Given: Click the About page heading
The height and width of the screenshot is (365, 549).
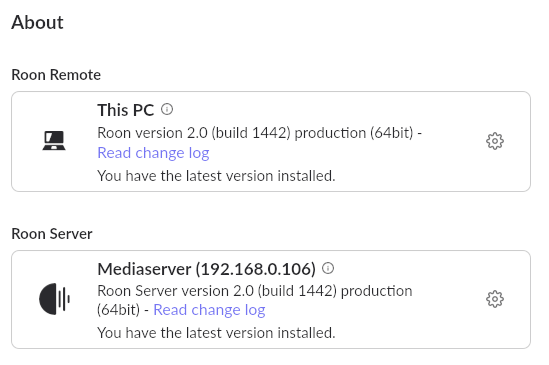Looking at the screenshot, I should (37, 22).
